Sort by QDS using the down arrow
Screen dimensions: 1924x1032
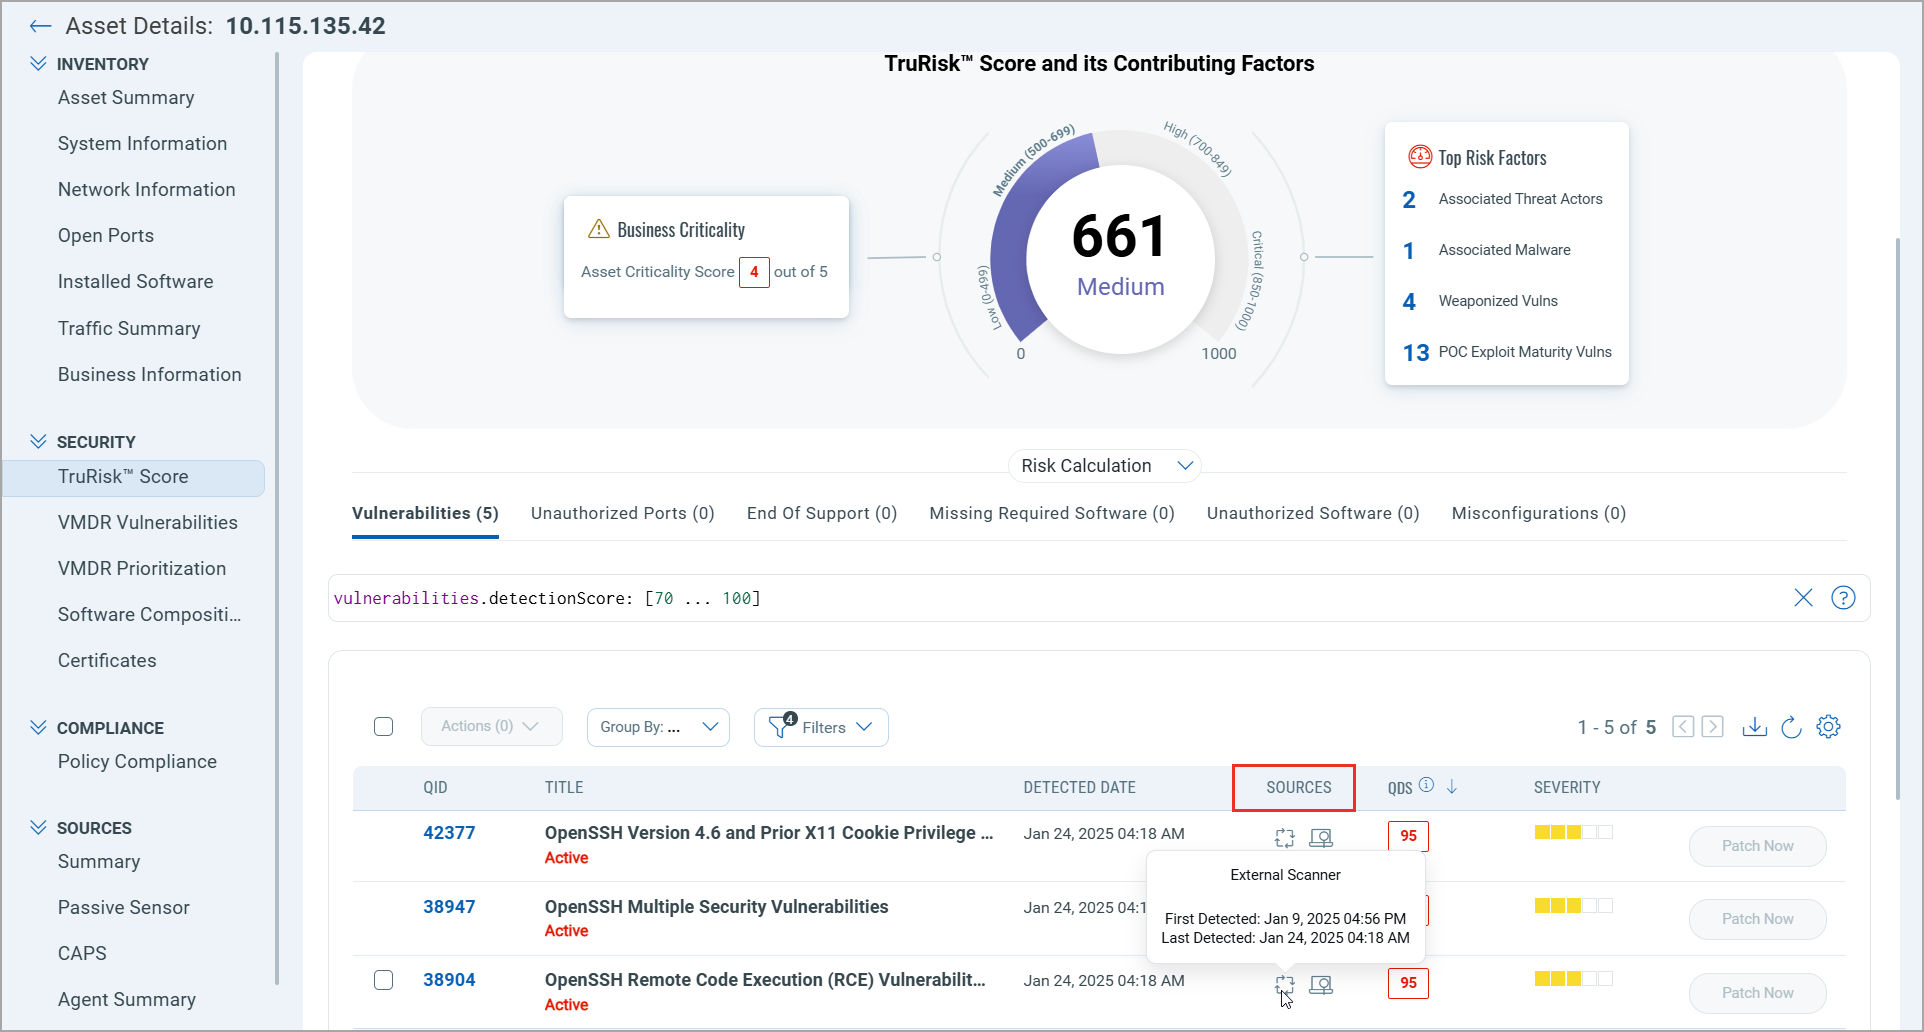click(1452, 787)
